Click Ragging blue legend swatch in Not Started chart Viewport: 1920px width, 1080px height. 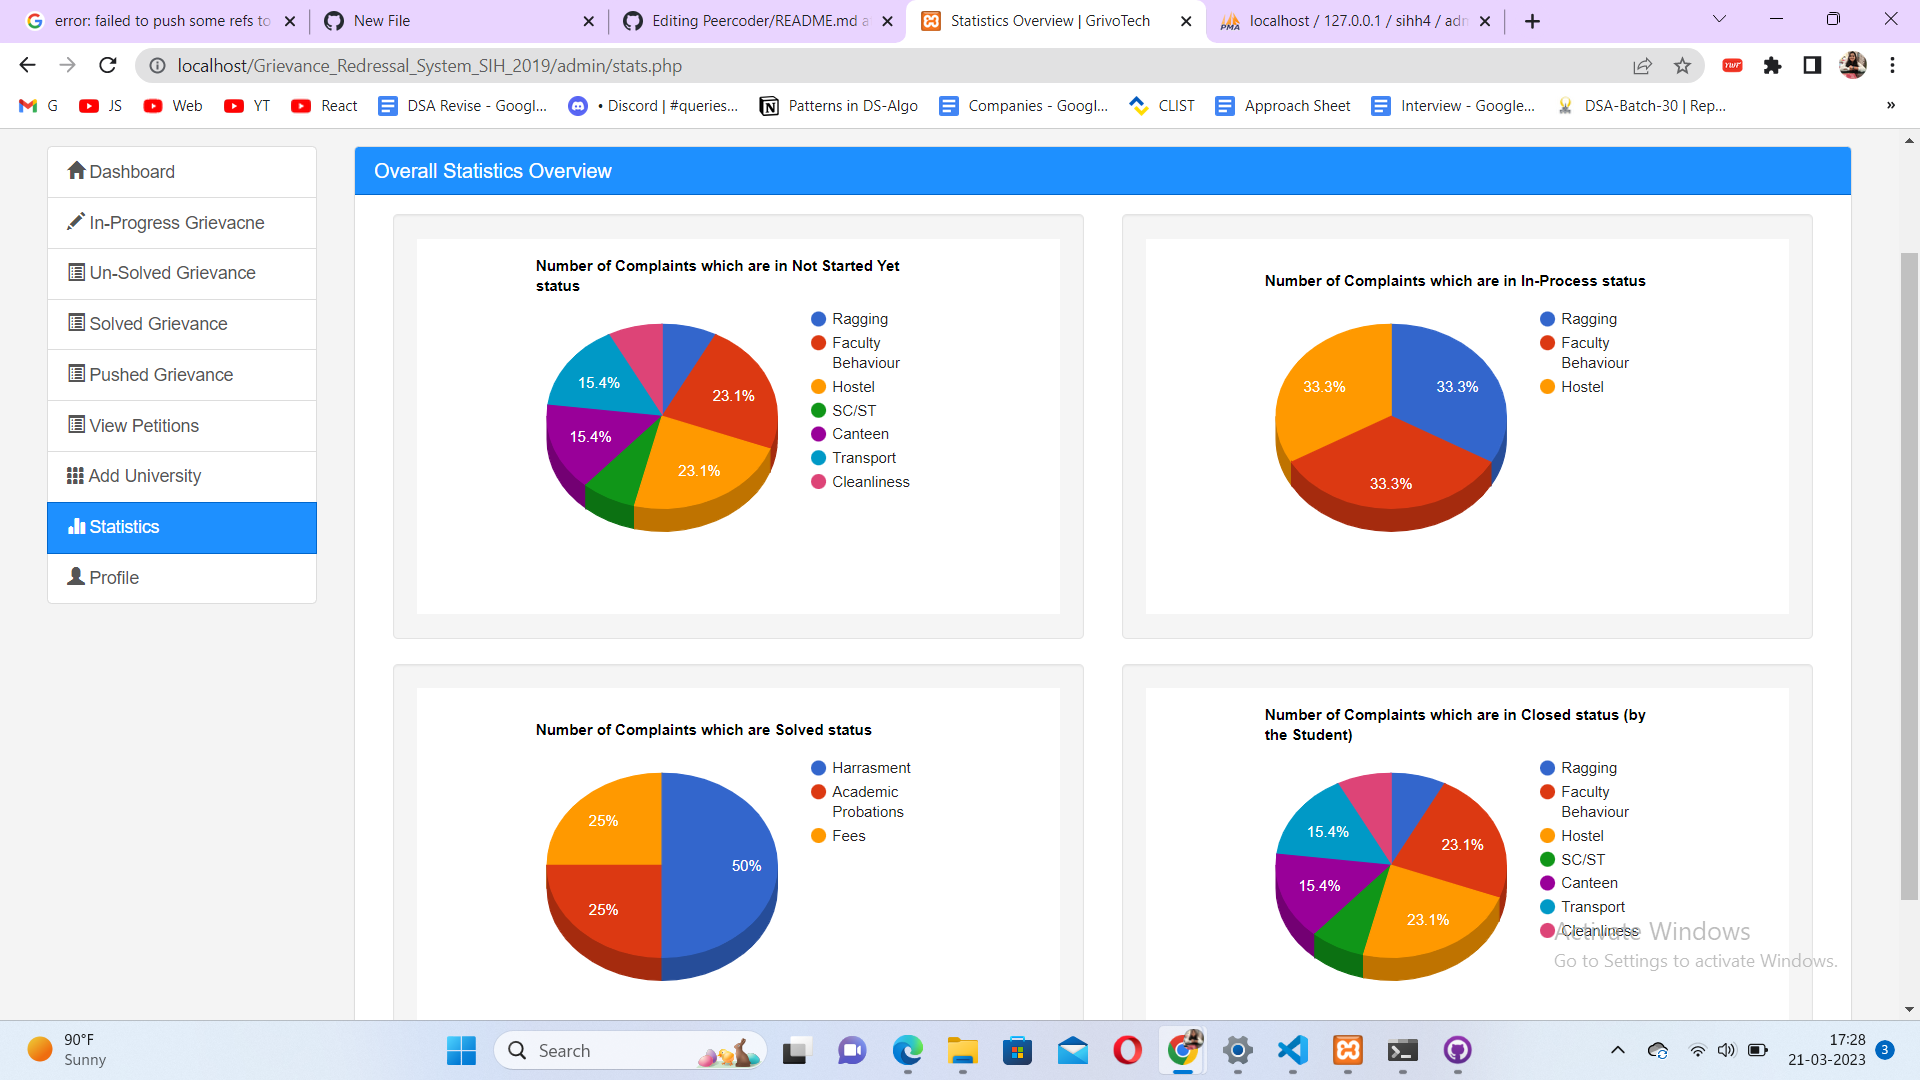coord(818,319)
